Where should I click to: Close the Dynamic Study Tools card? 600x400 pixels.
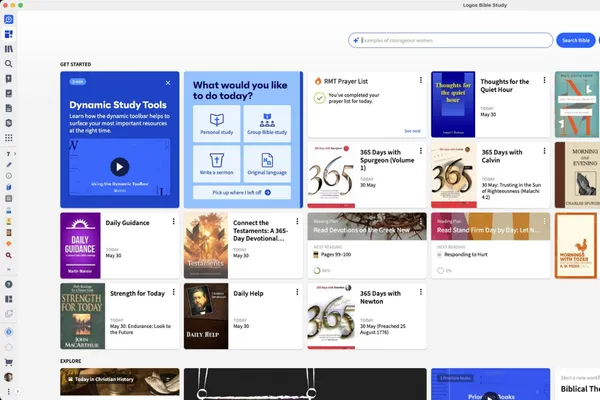point(168,83)
